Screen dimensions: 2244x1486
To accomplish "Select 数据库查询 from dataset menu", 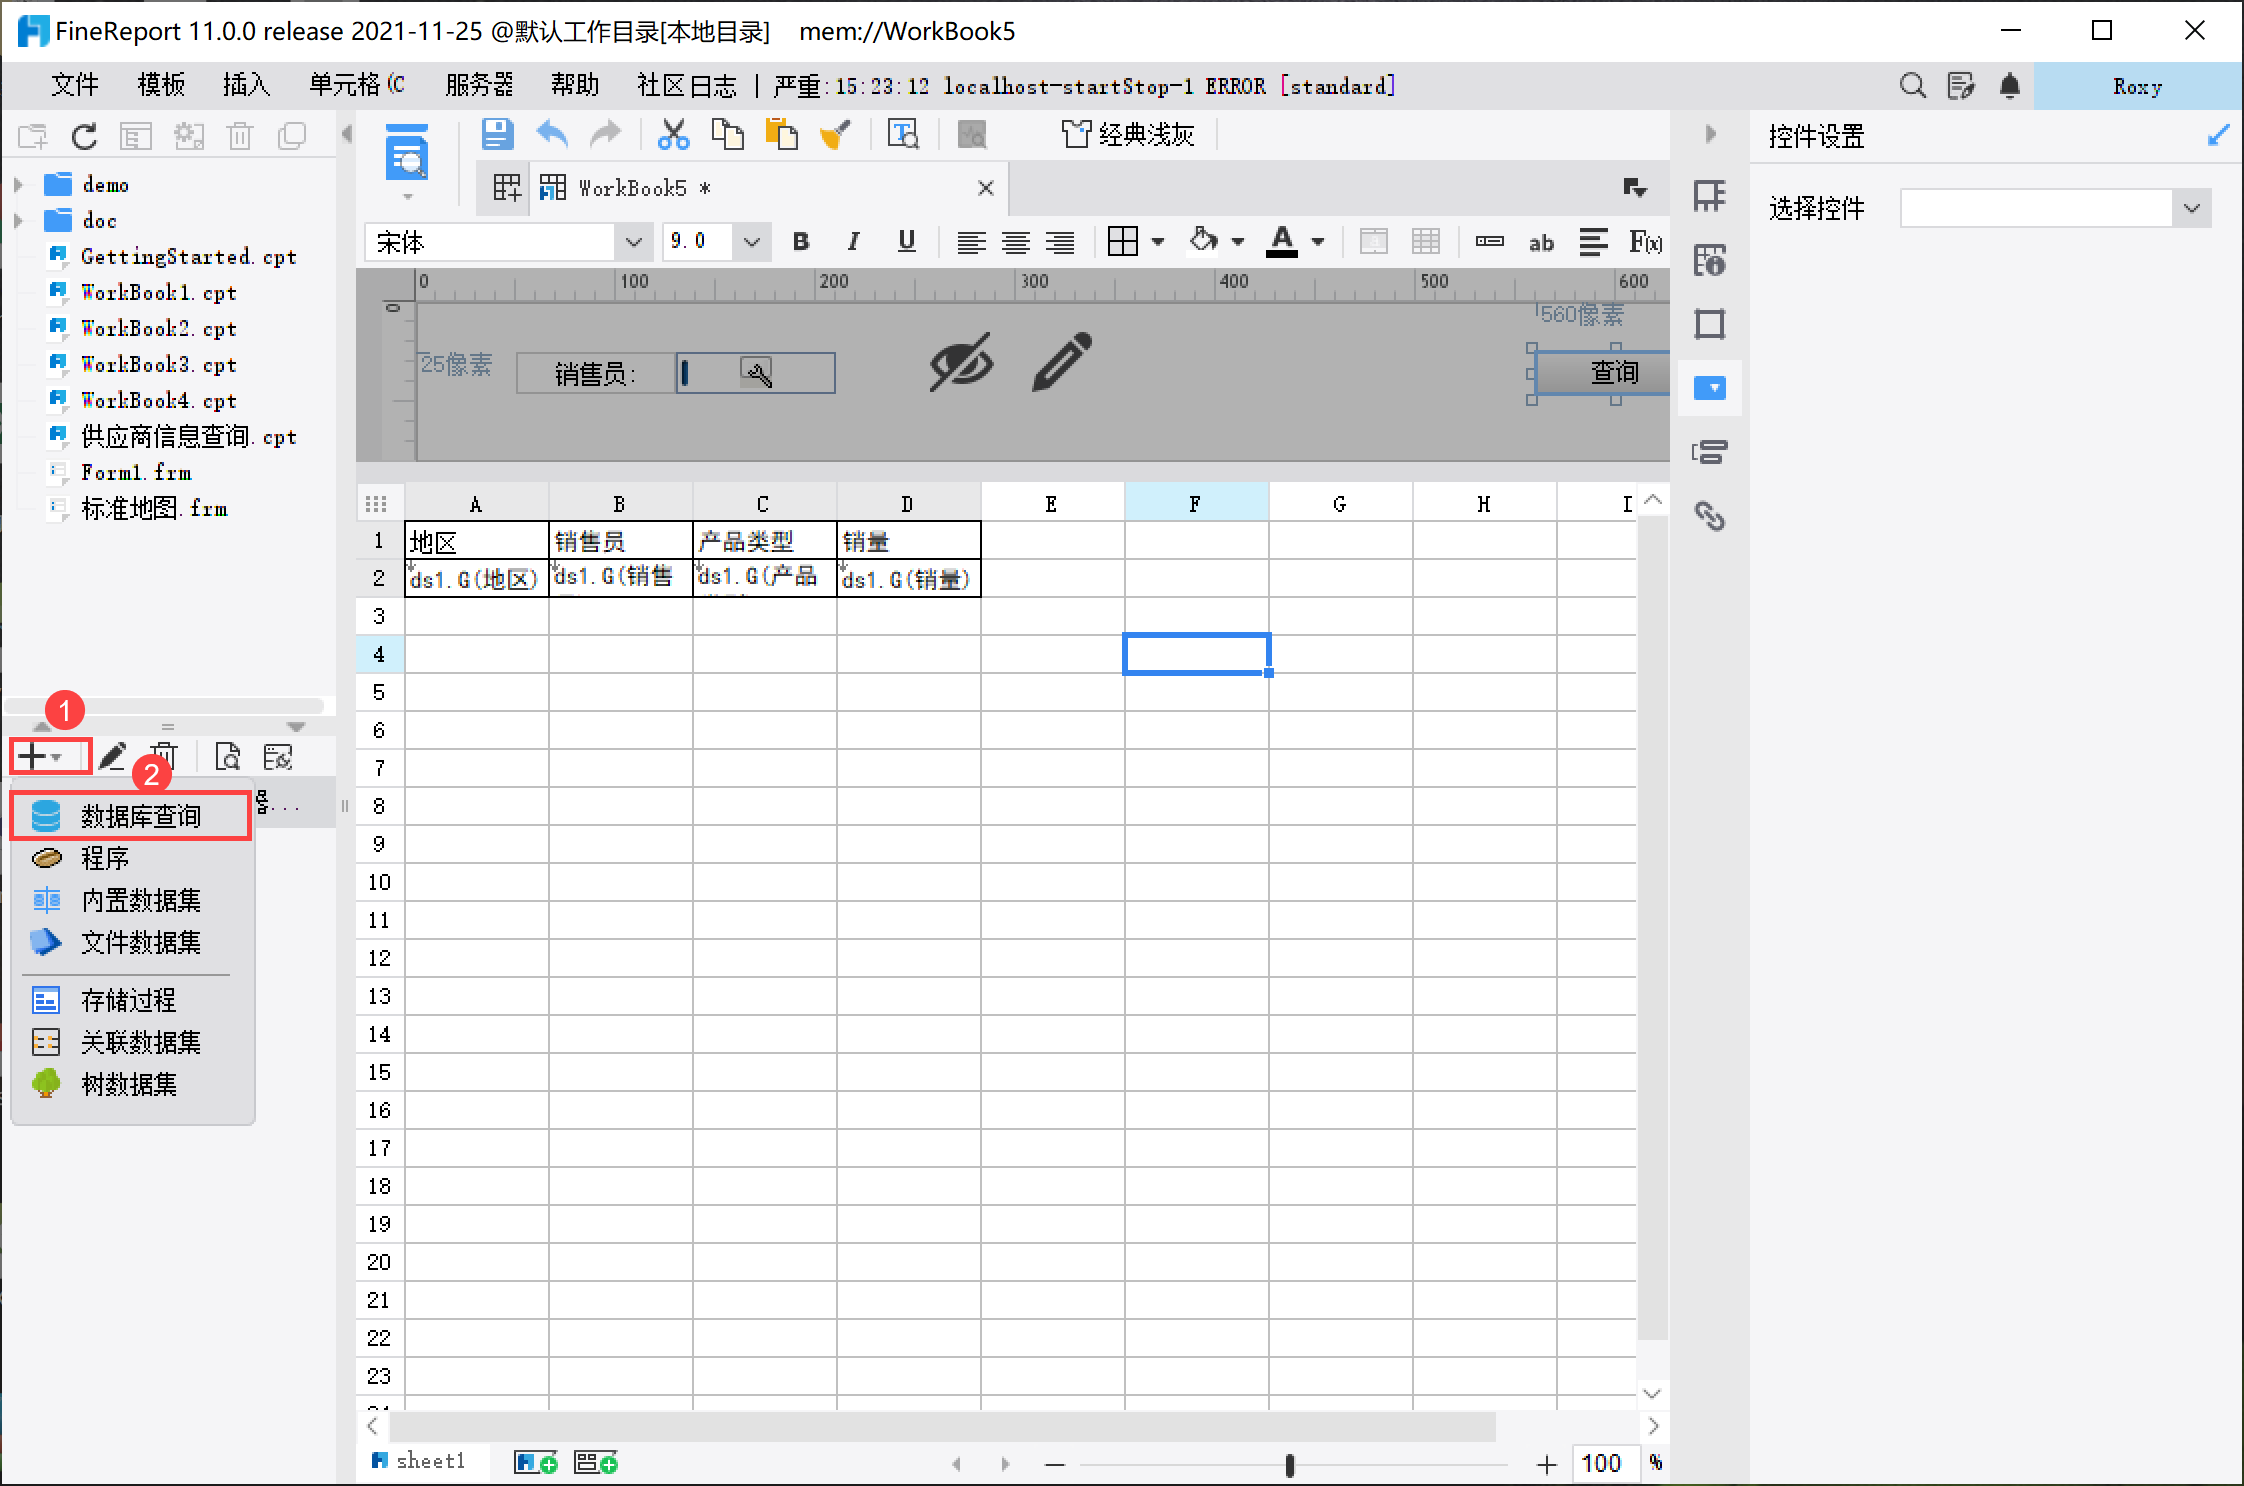I will click(x=140, y=816).
